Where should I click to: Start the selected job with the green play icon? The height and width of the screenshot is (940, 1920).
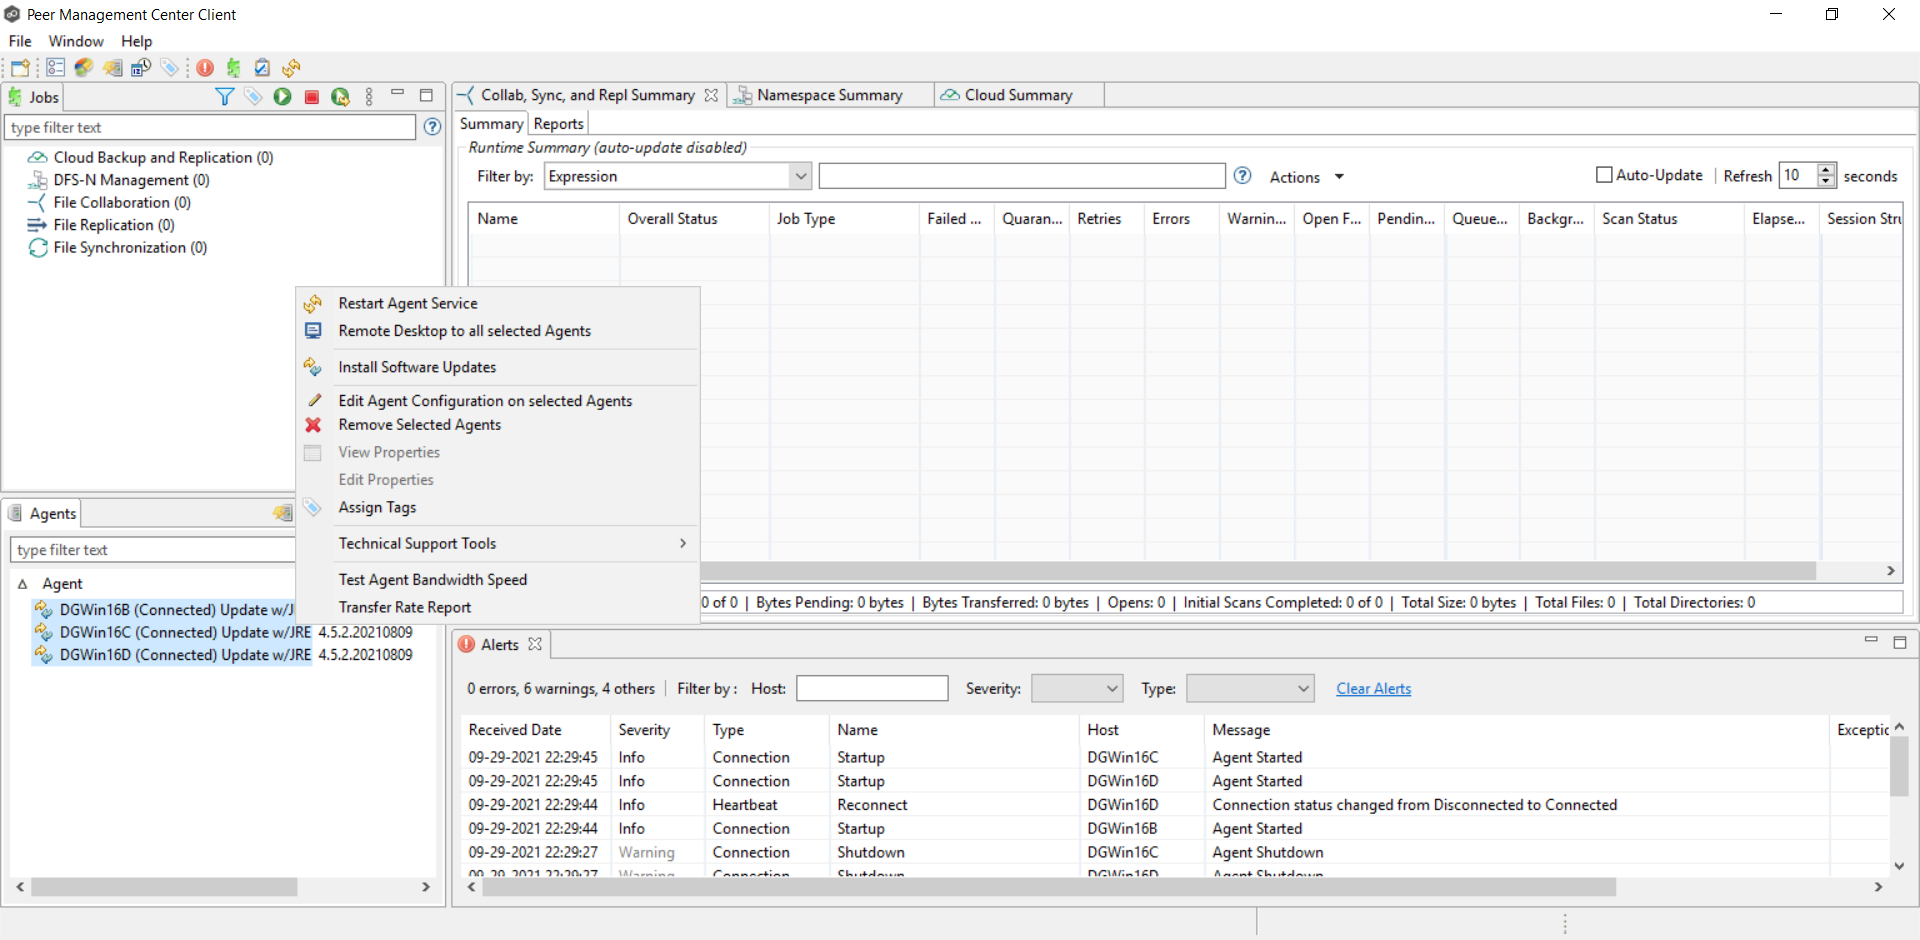282,96
